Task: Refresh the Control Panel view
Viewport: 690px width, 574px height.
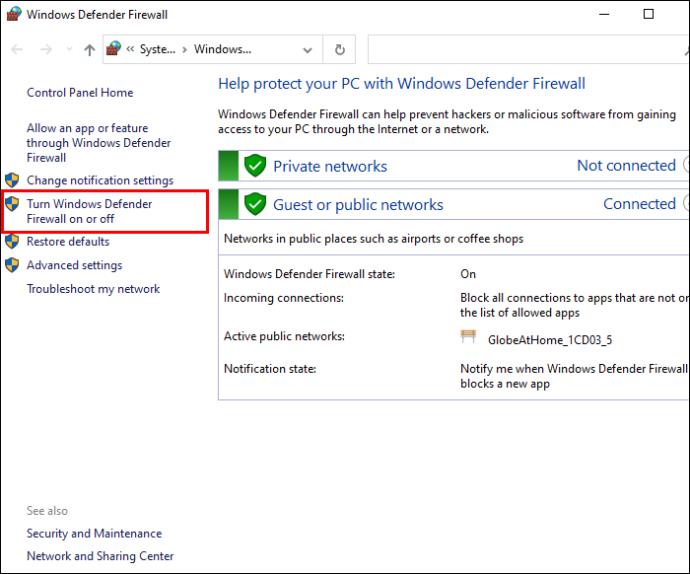Action: (339, 49)
